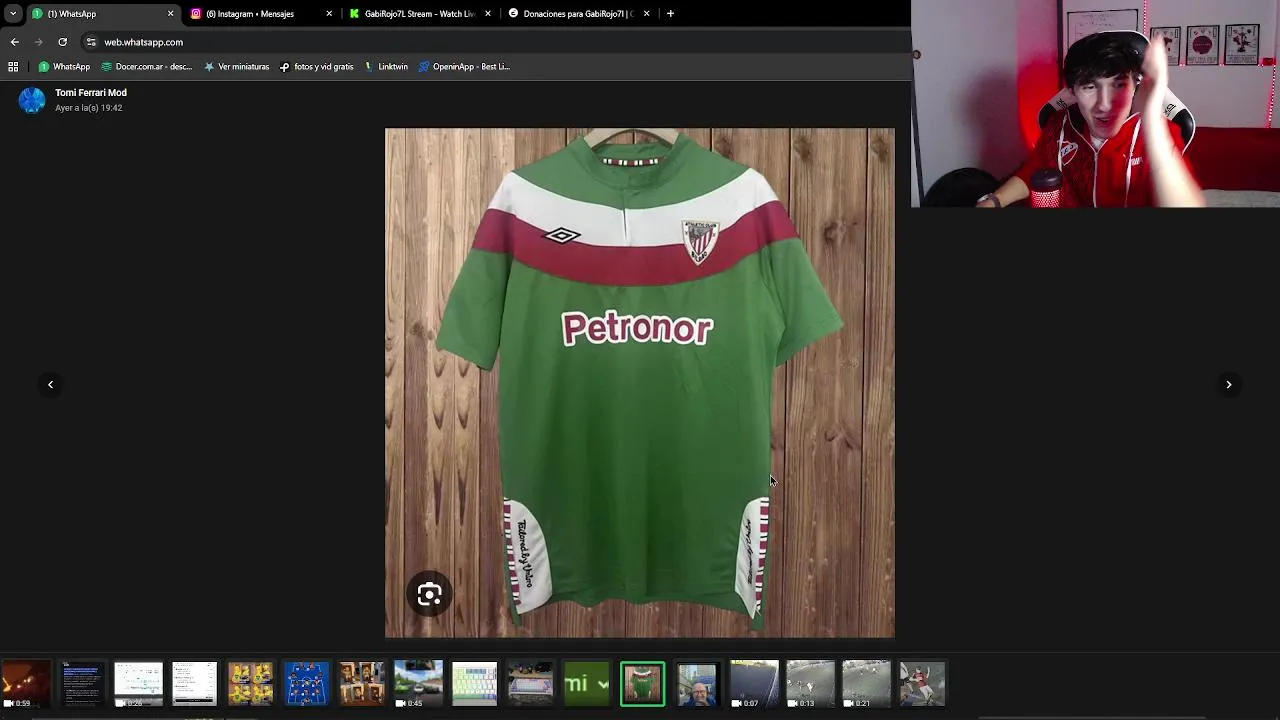Select the 0:07 video thumbnail
This screenshot has width=1280, height=720.
[754, 685]
